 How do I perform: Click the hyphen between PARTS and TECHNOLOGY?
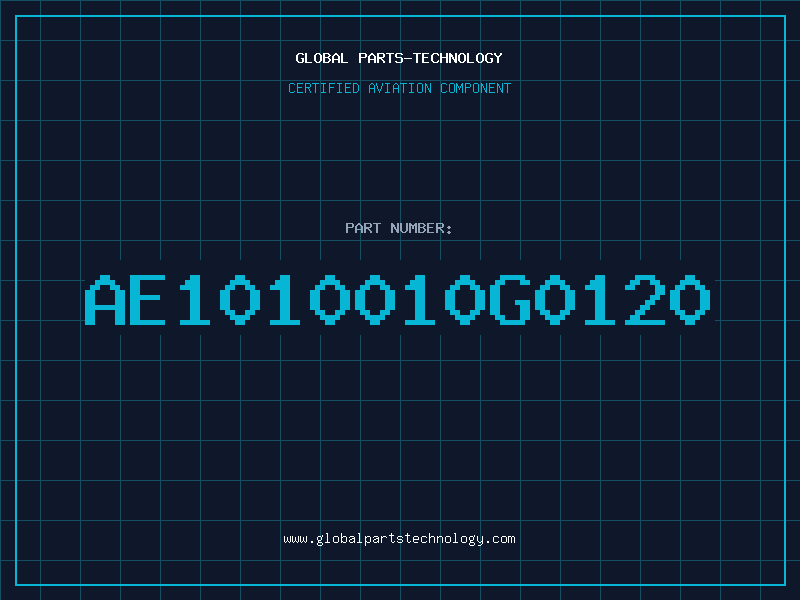pos(408,58)
